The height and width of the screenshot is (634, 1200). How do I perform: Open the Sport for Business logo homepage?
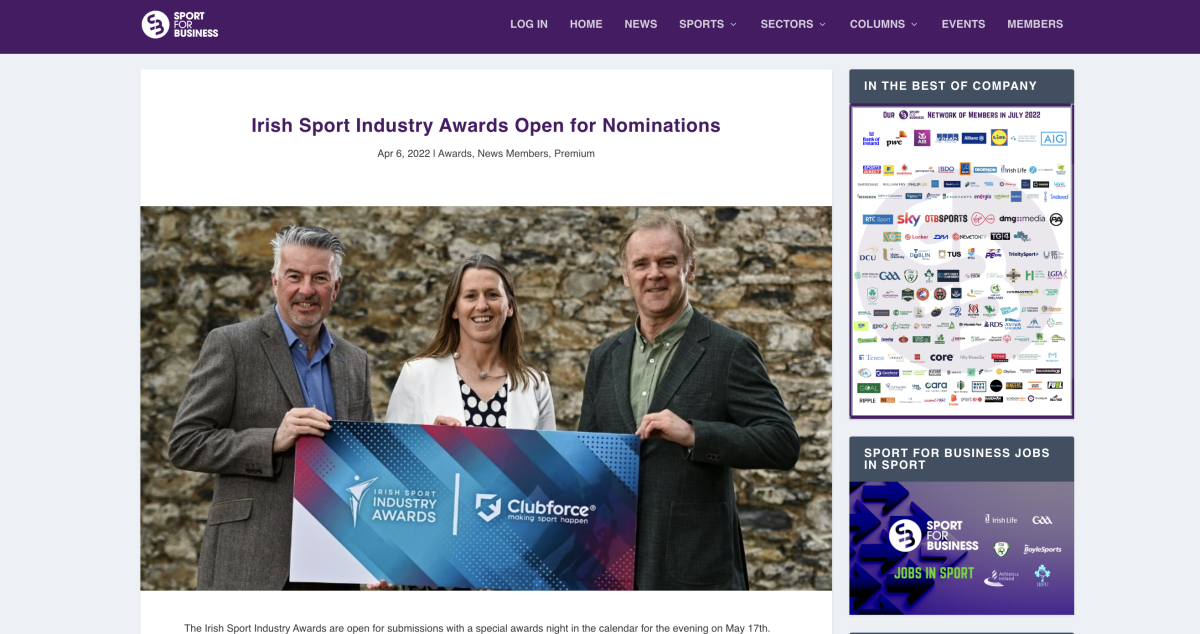(x=180, y=24)
